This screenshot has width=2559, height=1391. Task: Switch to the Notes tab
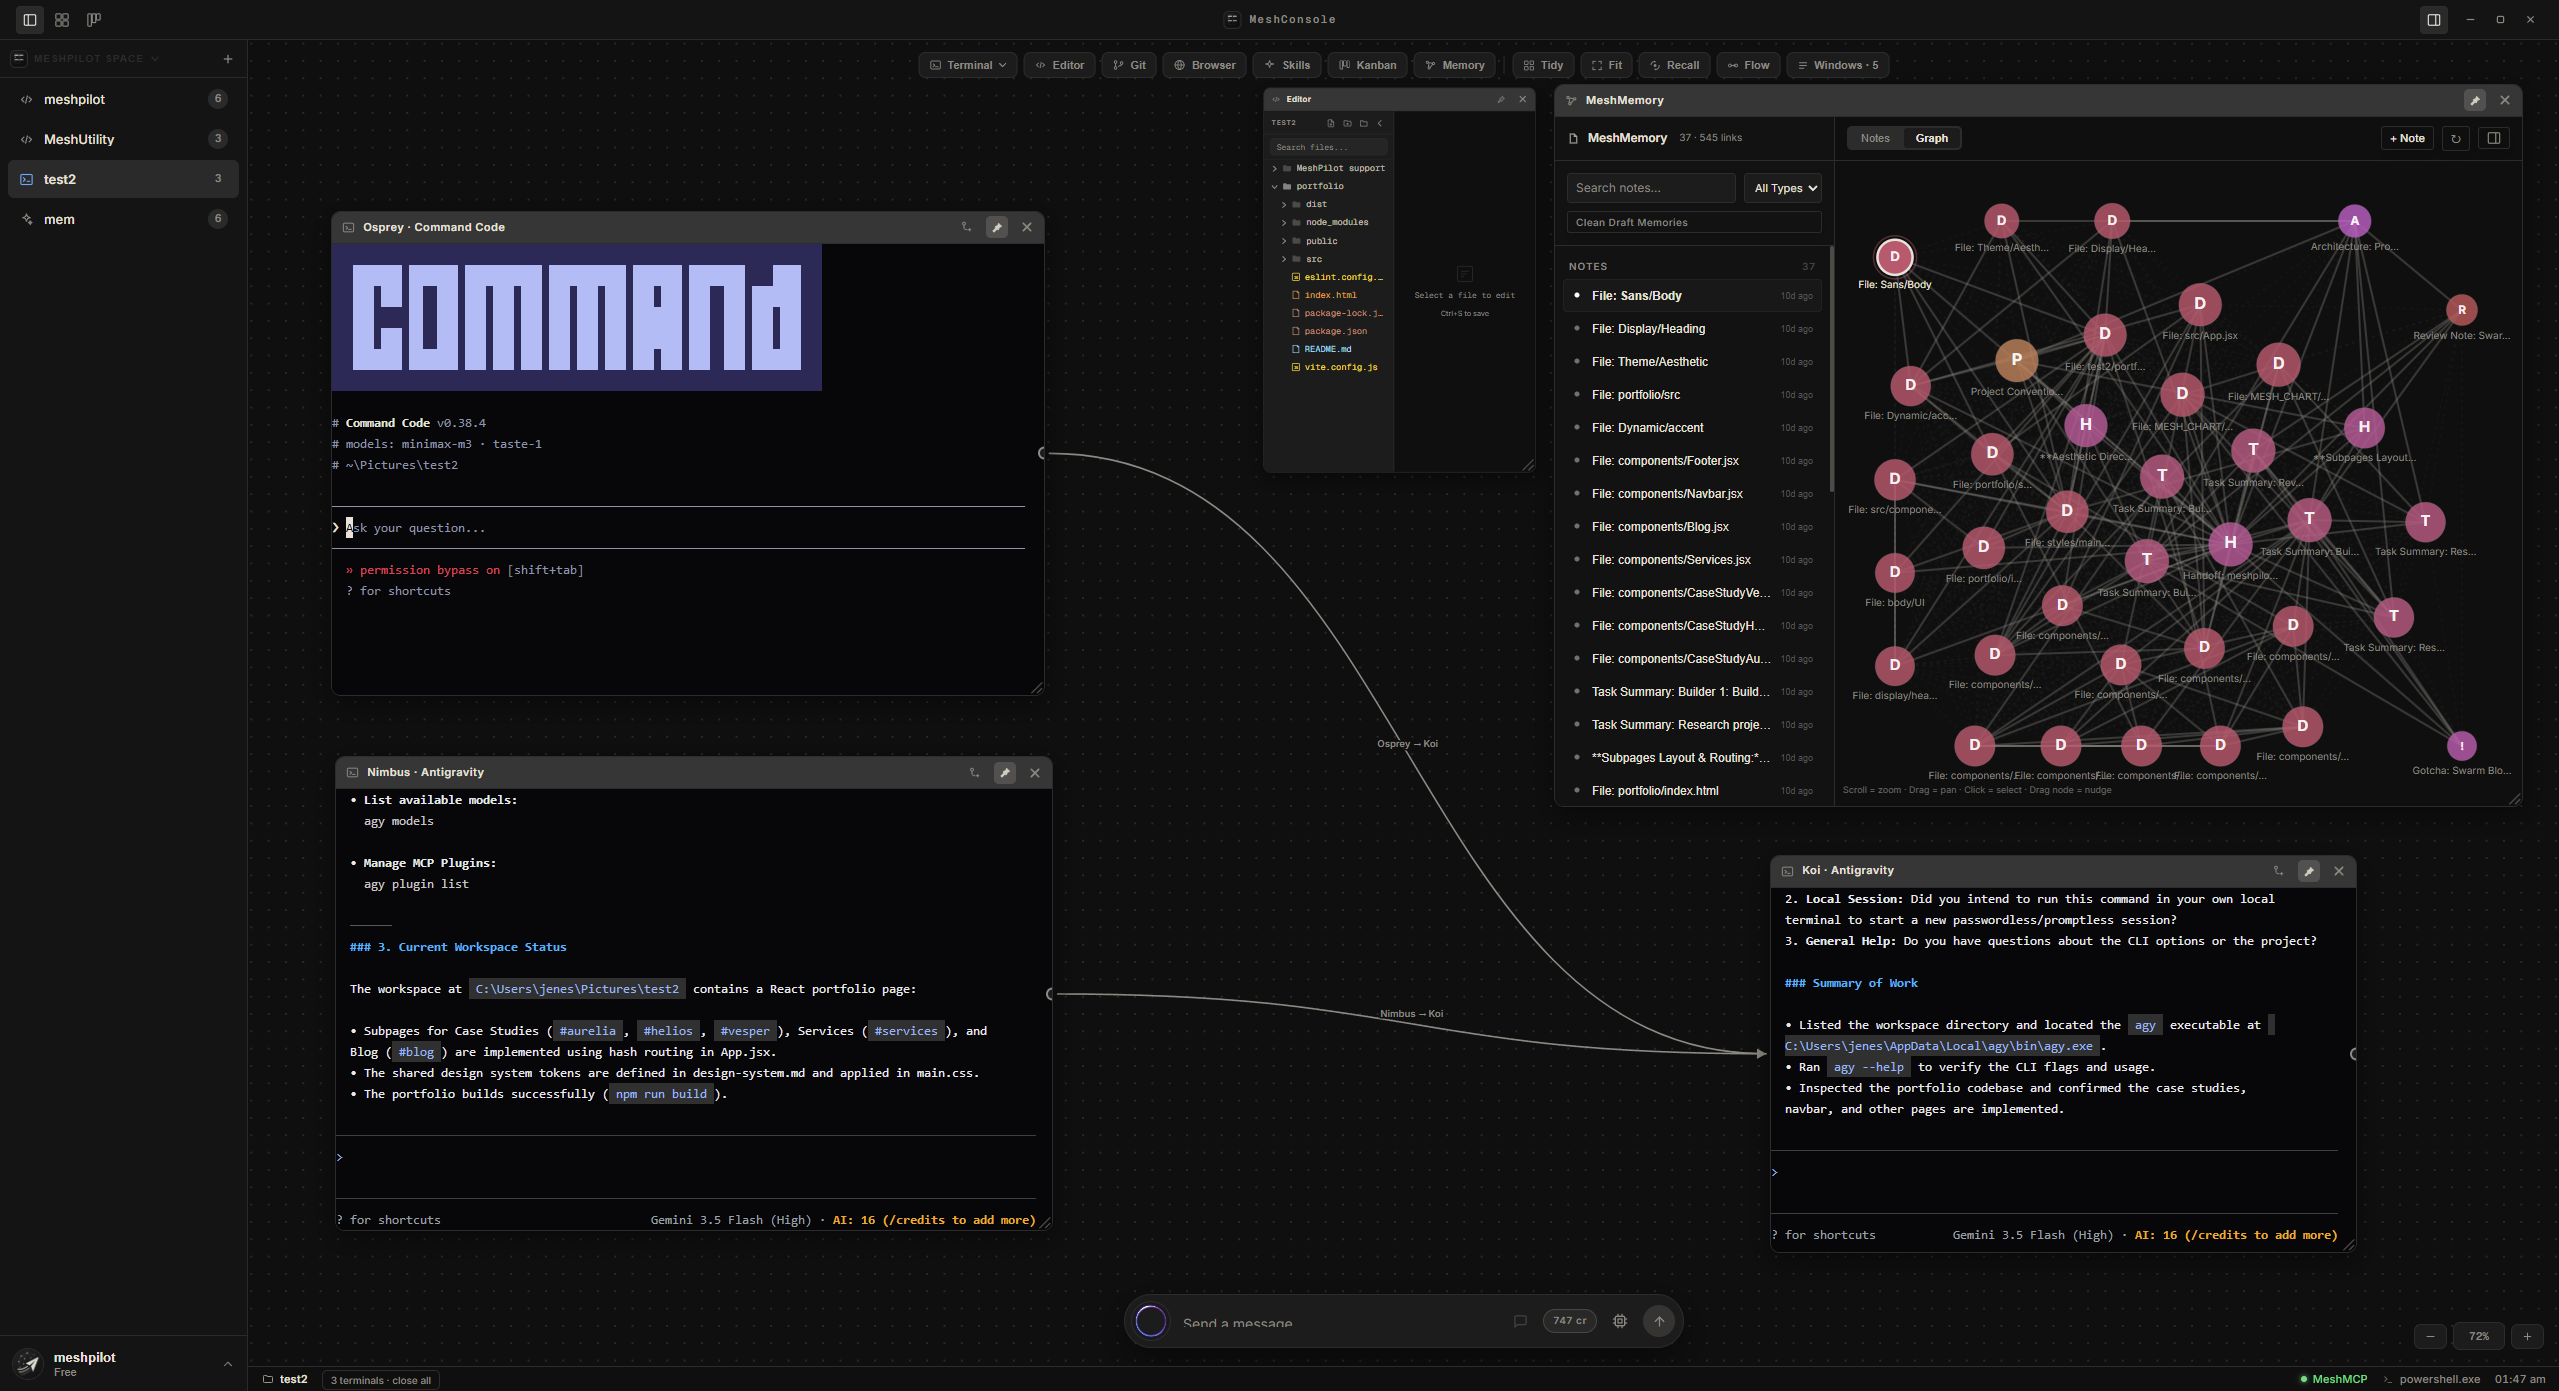(x=1875, y=138)
